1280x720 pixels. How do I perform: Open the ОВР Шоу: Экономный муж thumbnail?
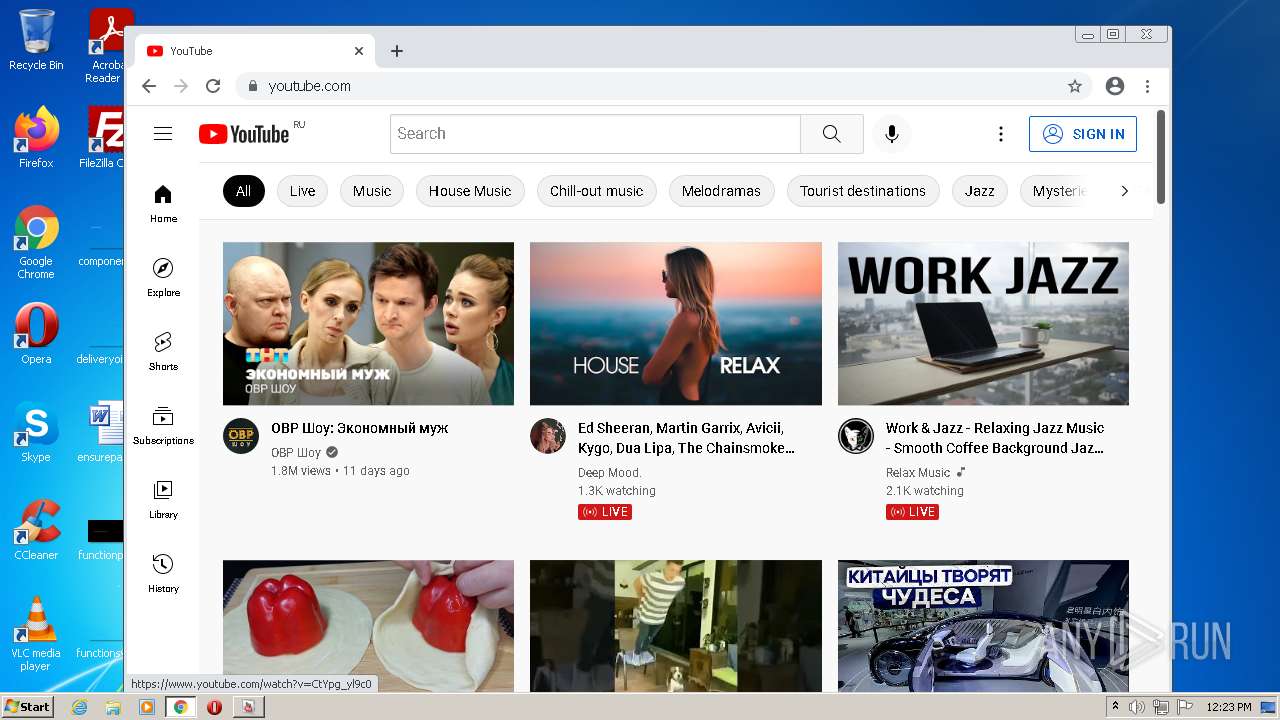(368, 324)
